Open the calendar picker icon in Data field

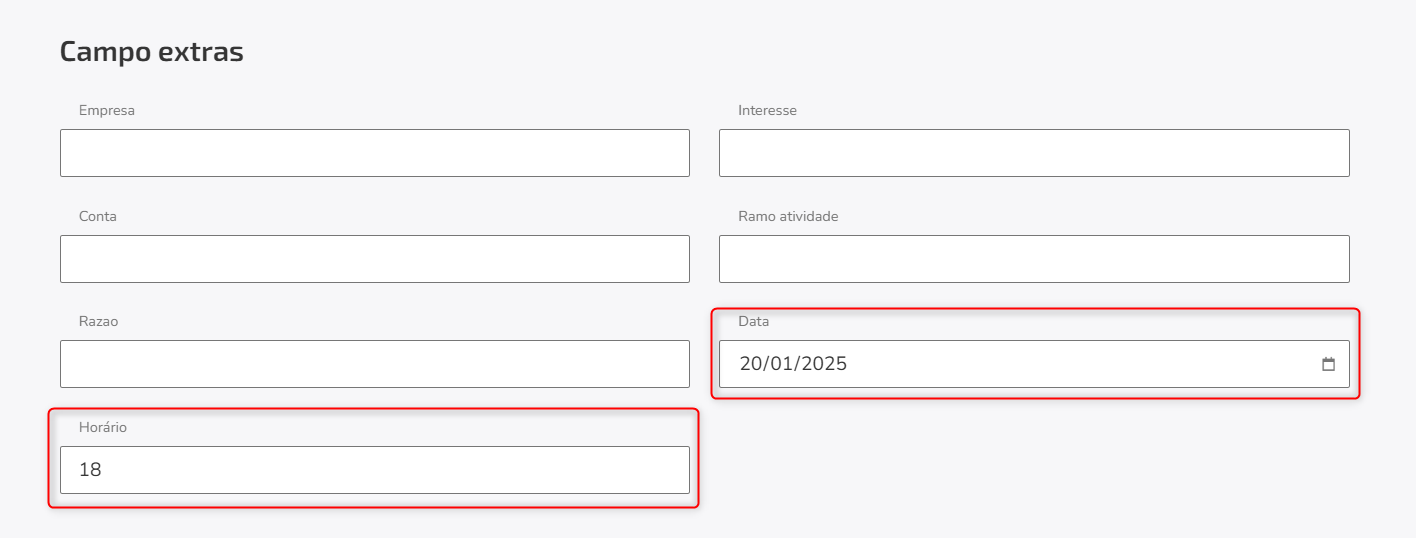point(1328,364)
